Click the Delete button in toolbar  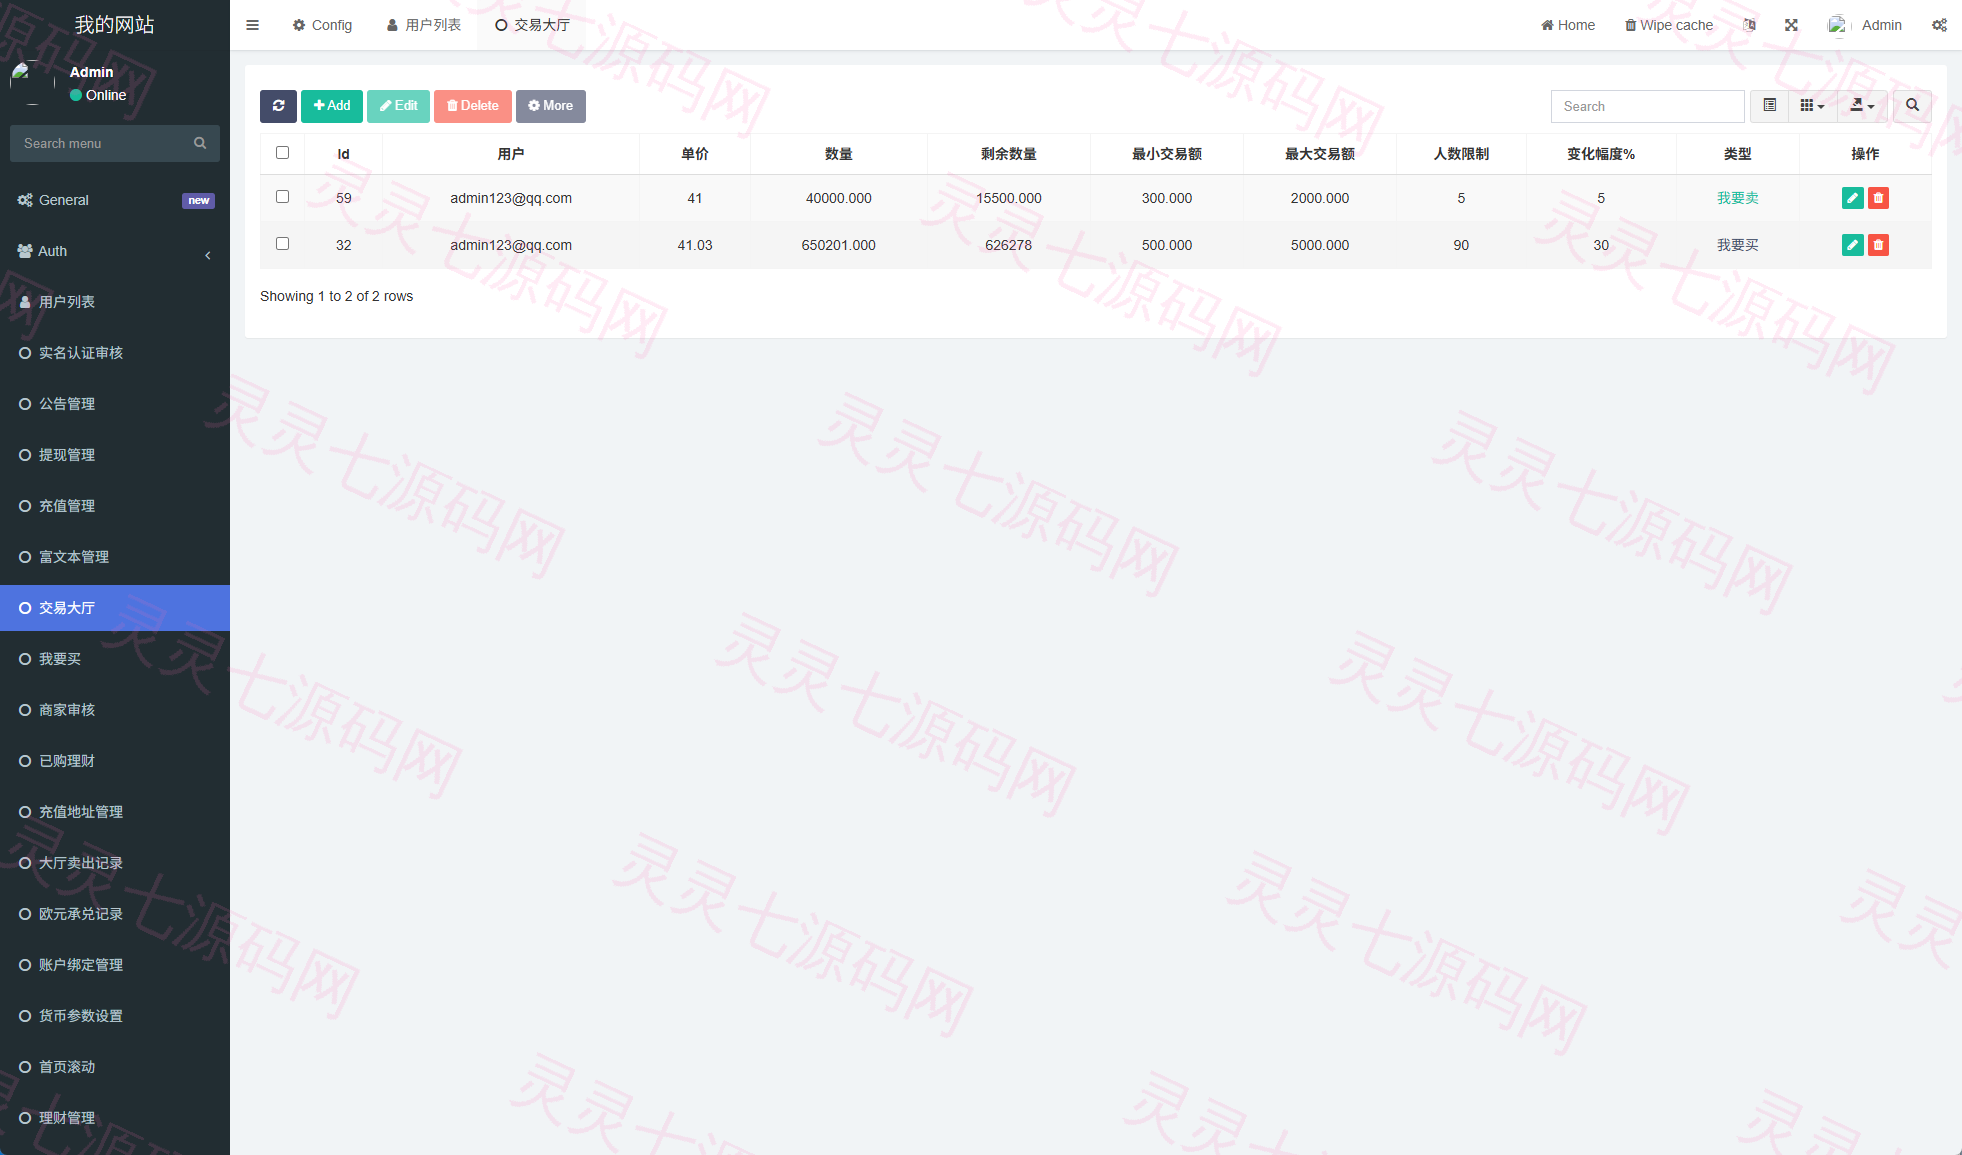click(x=473, y=106)
